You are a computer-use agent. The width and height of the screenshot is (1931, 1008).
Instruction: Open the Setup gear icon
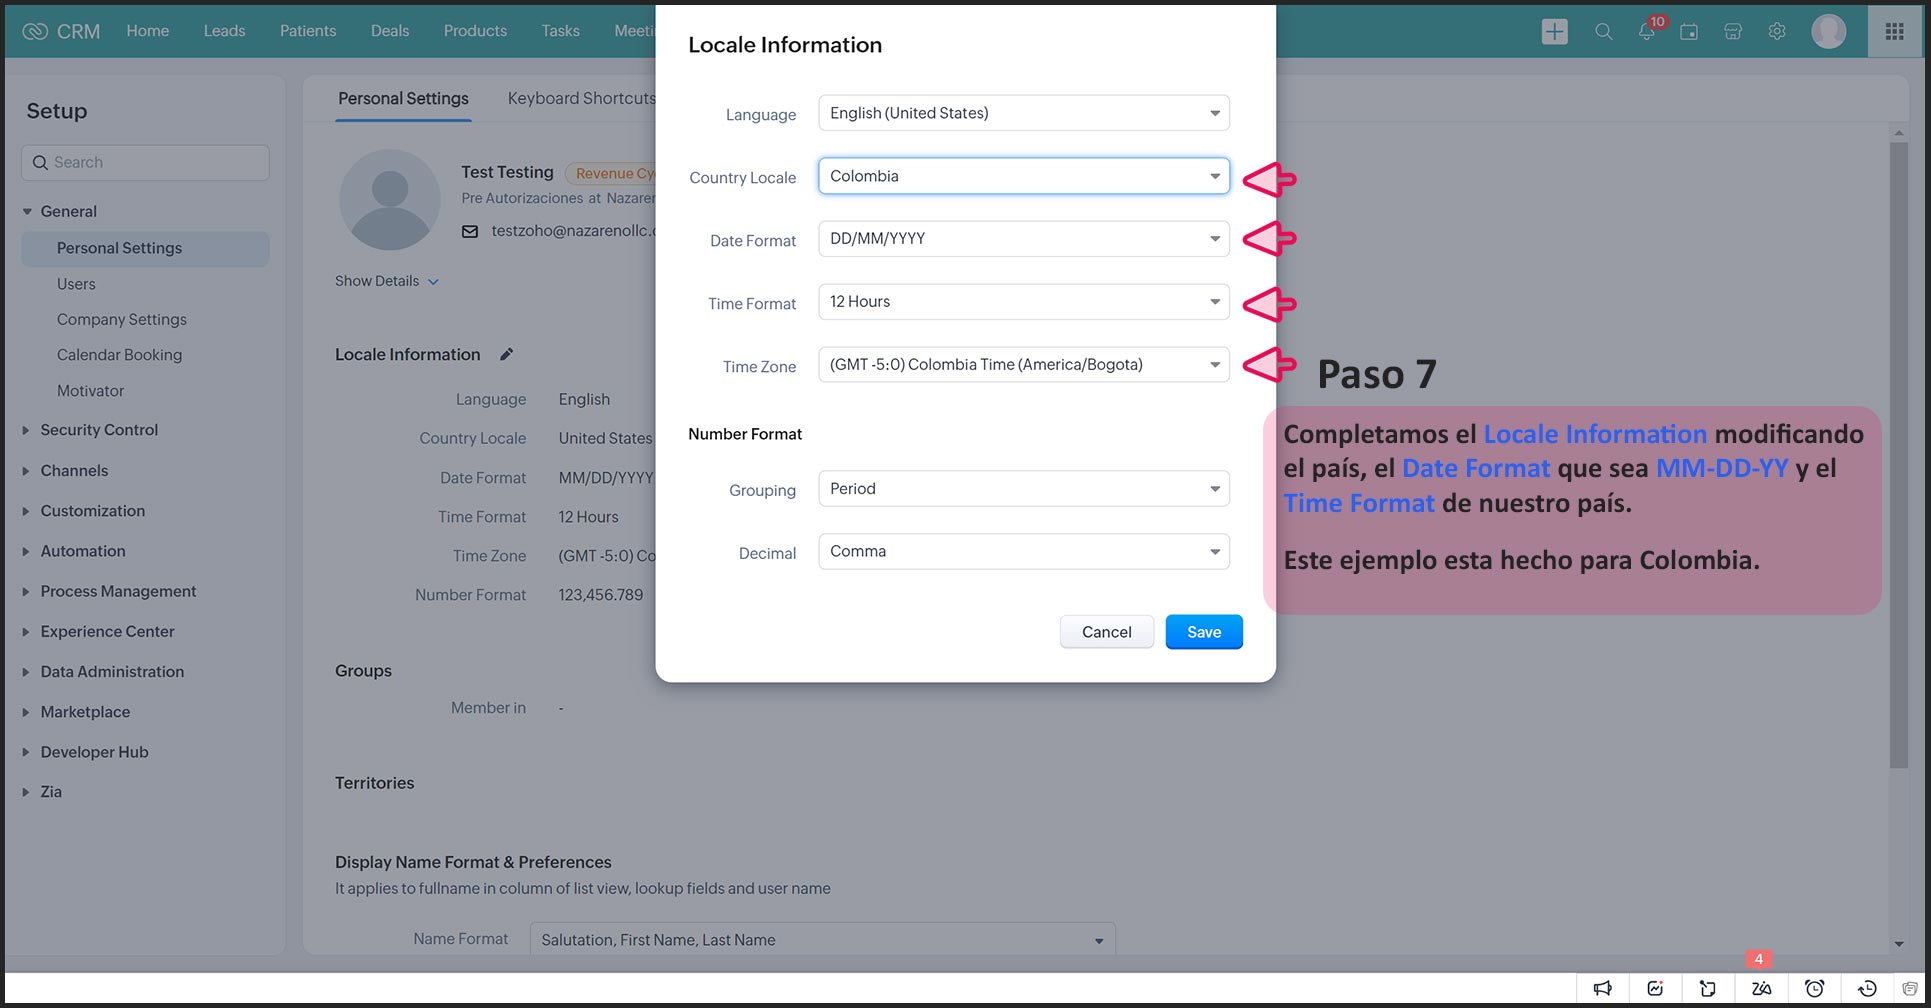1777,32
